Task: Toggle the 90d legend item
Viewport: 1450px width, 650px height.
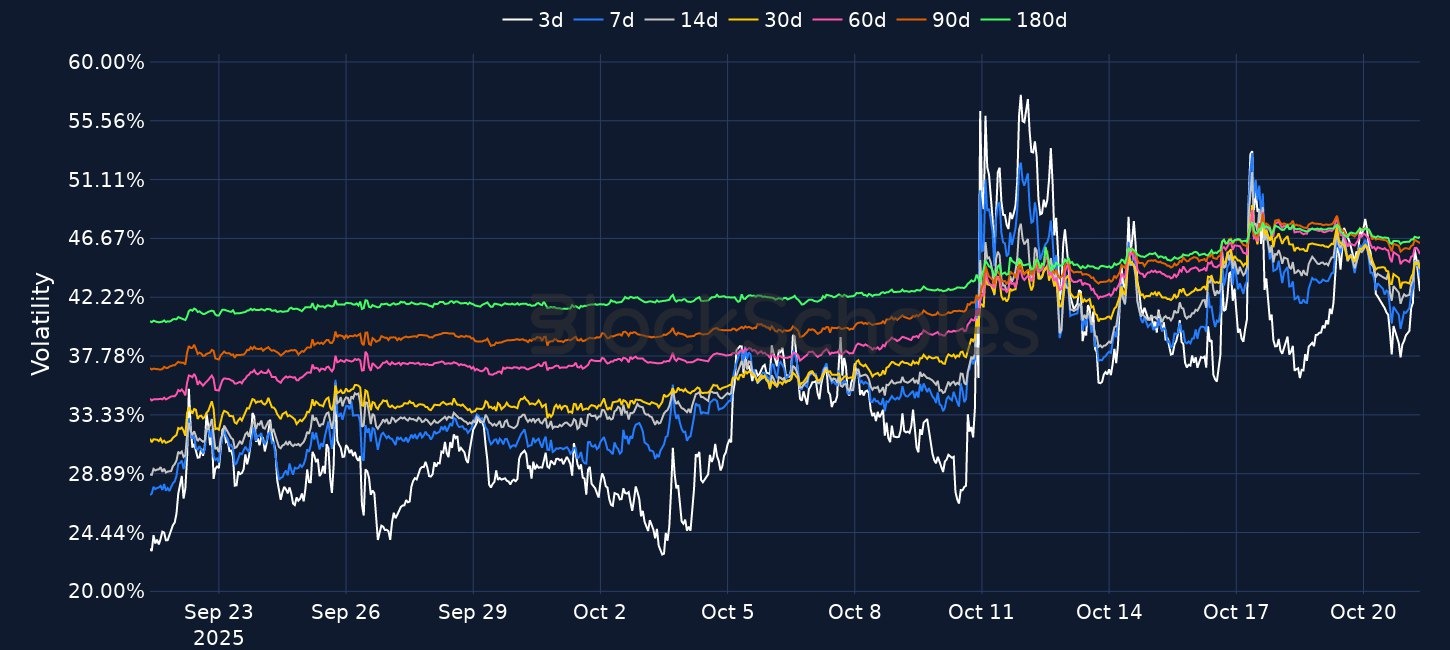Action: (x=933, y=20)
